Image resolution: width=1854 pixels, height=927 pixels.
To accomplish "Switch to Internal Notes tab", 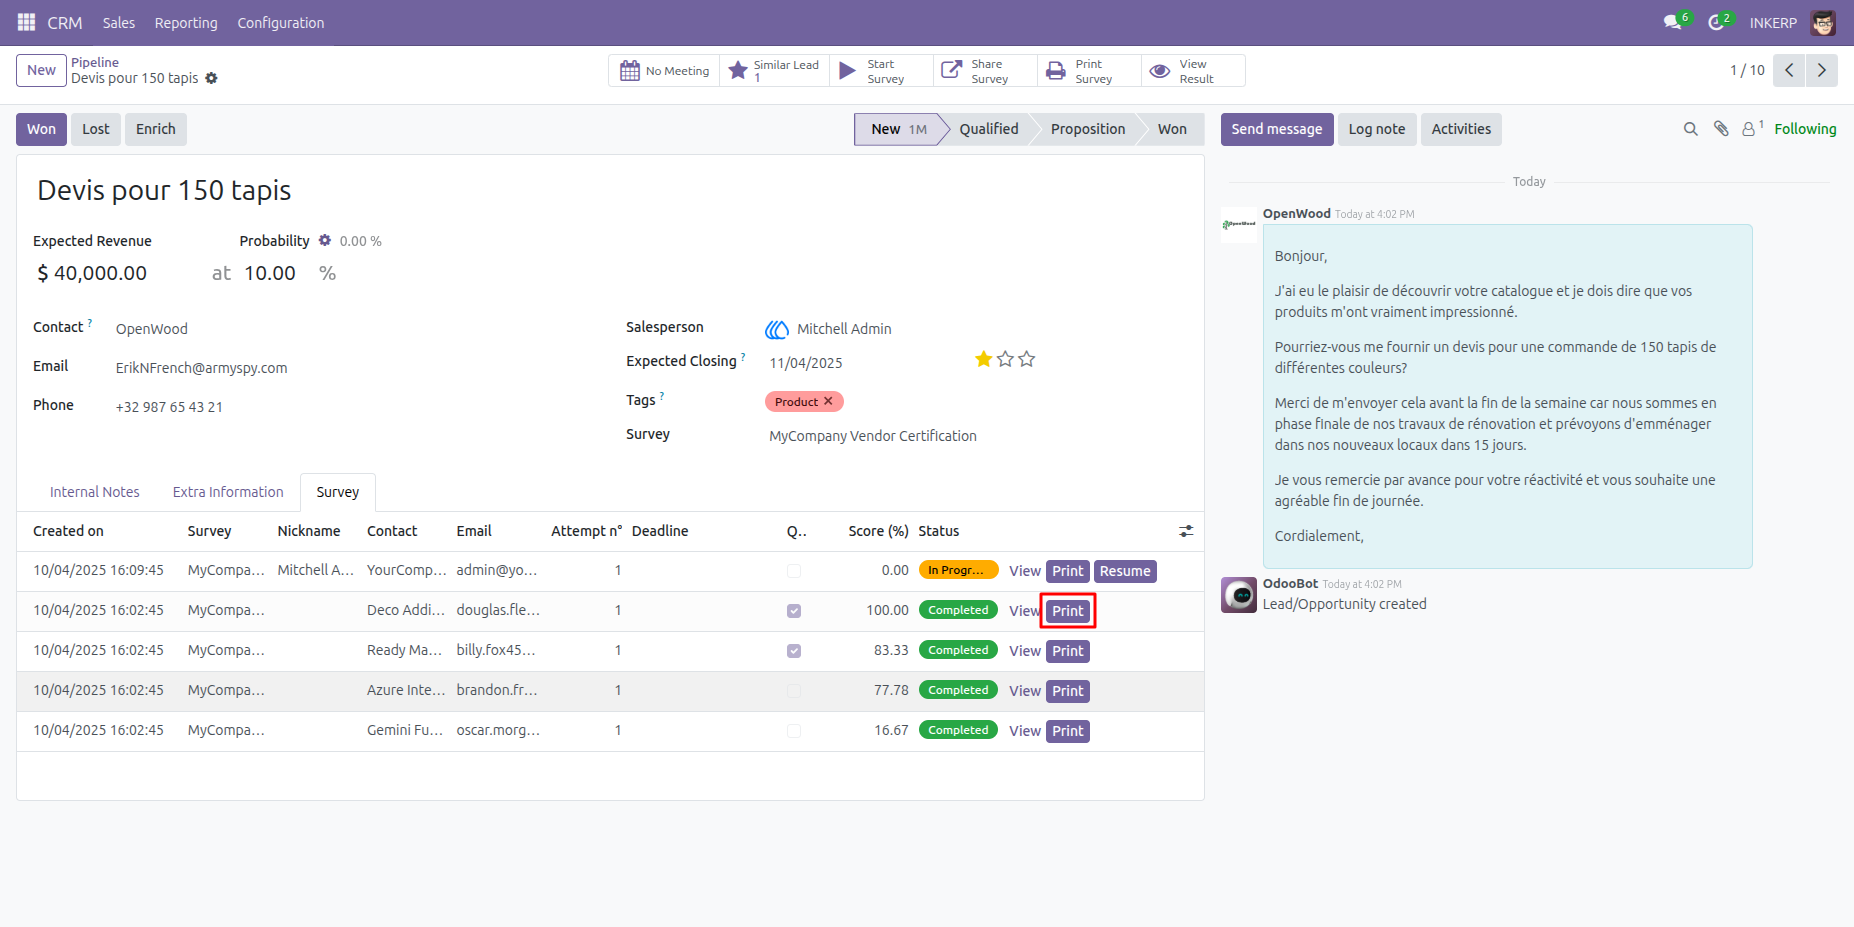I will click(95, 492).
